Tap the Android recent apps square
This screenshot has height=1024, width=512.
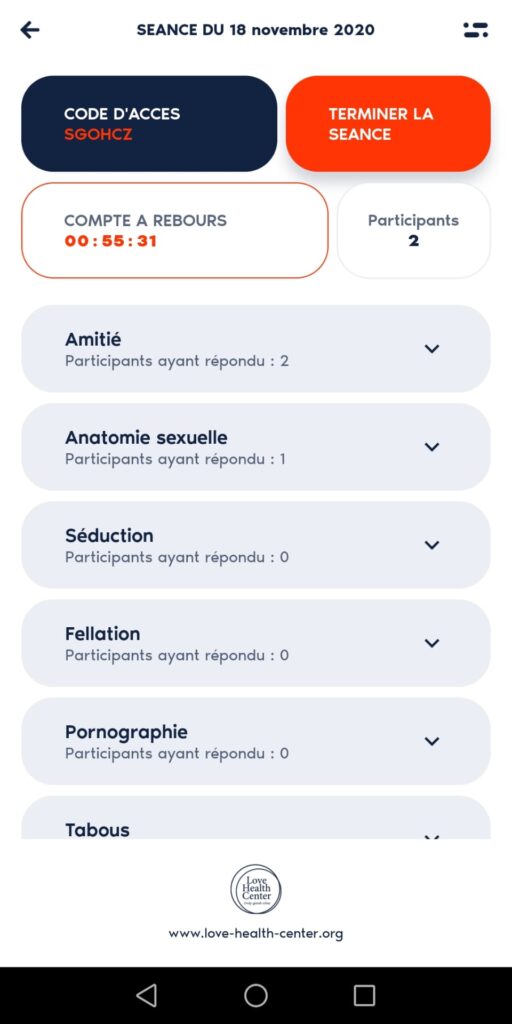tap(364, 995)
